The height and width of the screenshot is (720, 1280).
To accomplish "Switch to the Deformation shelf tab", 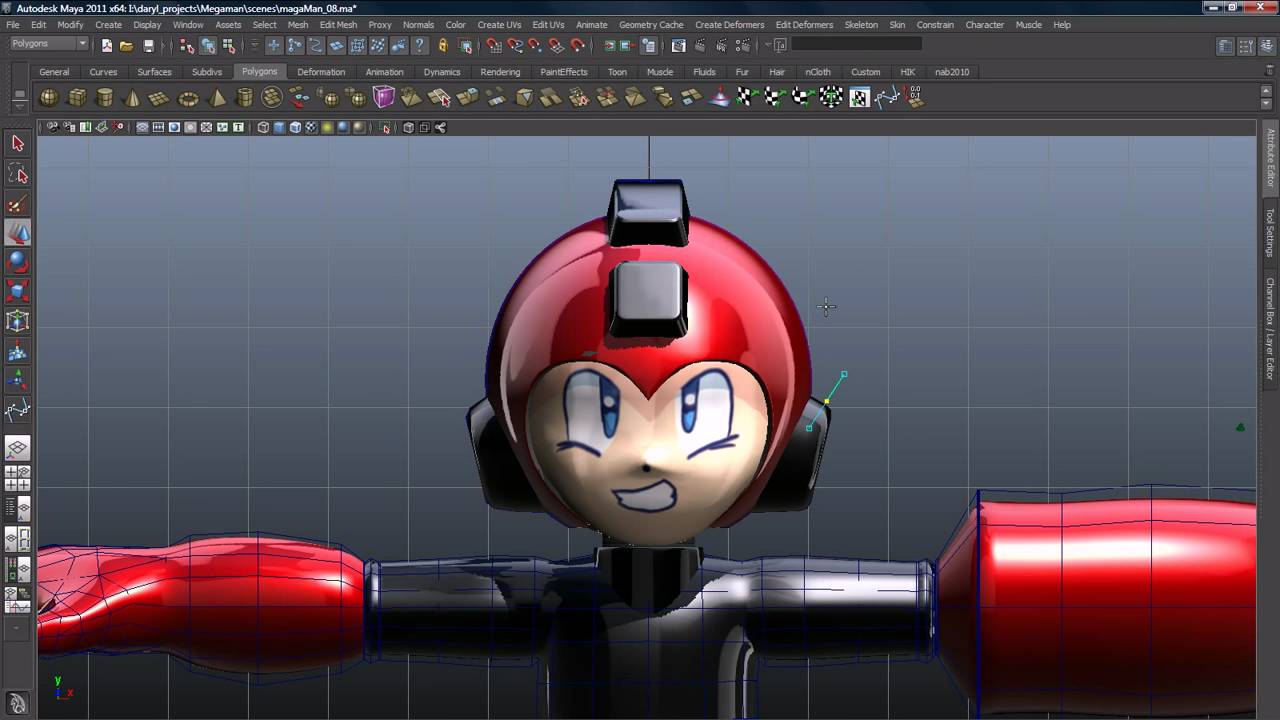I will click(321, 72).
